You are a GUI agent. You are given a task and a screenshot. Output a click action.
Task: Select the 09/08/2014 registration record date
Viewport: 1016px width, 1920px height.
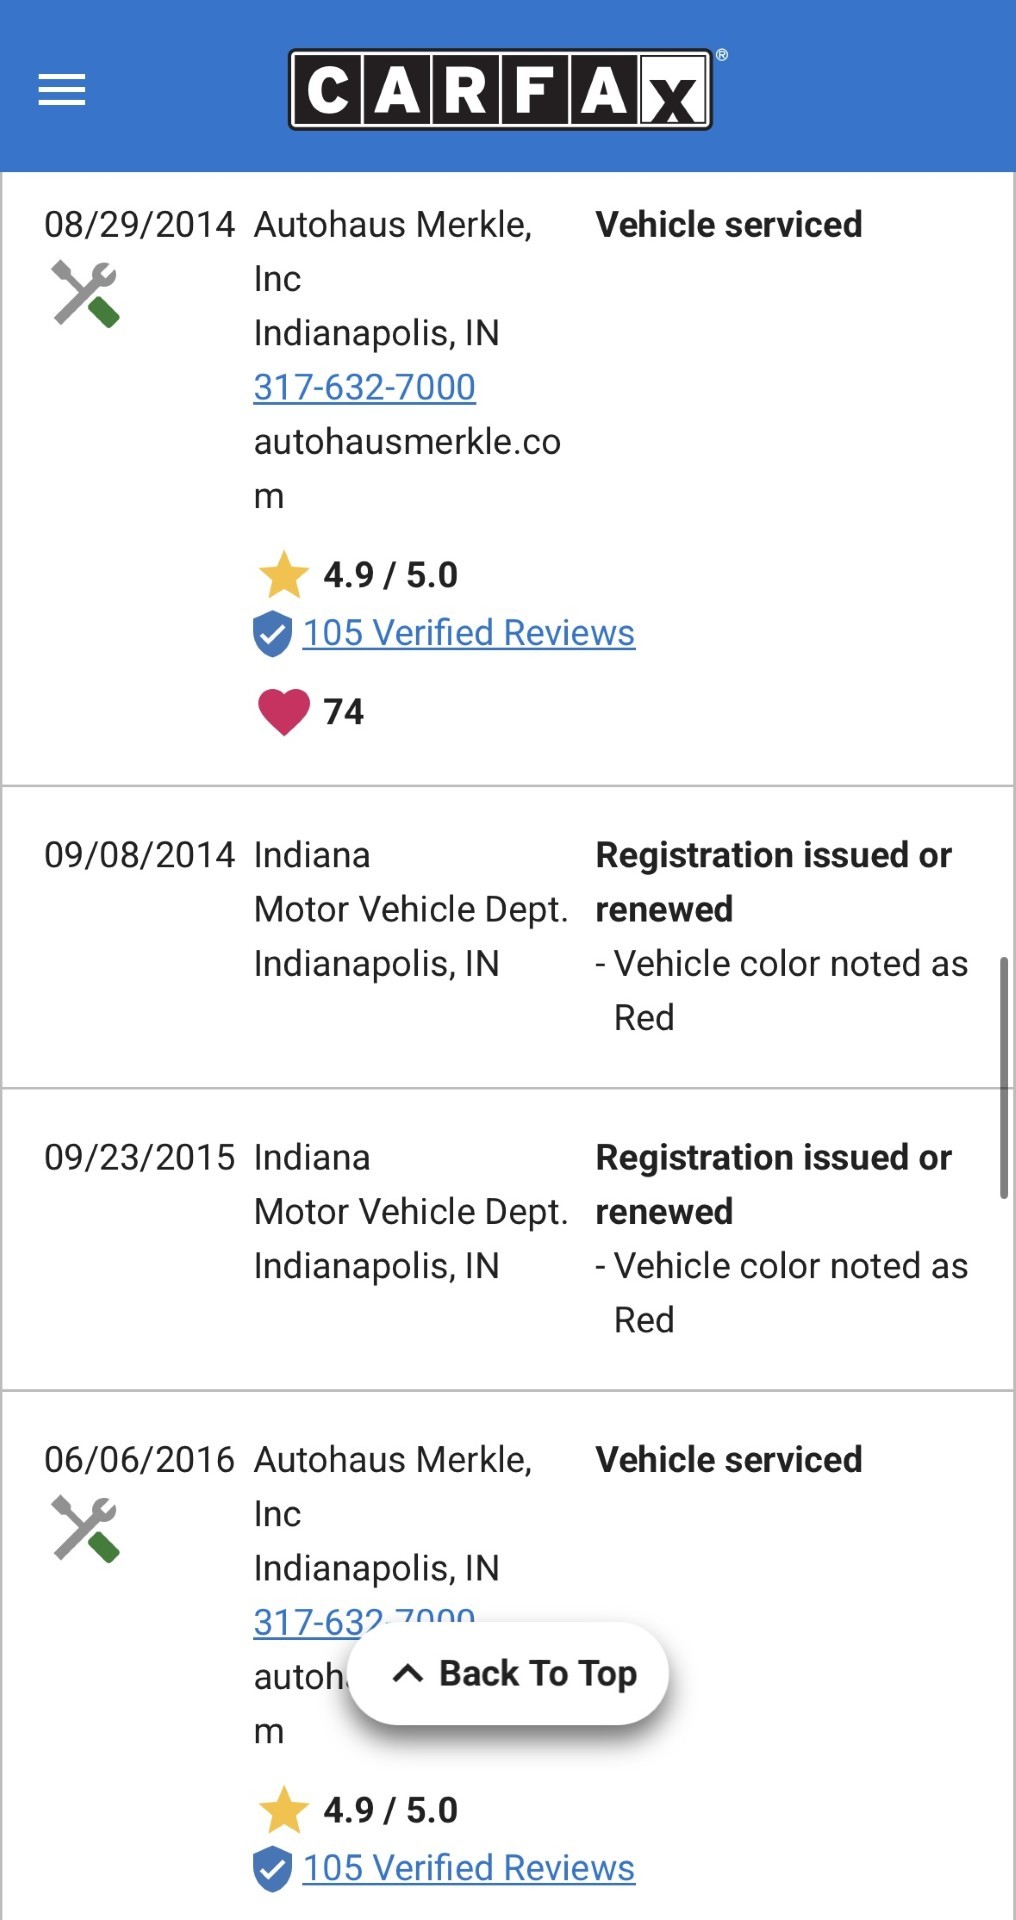[x=139, y=855]
